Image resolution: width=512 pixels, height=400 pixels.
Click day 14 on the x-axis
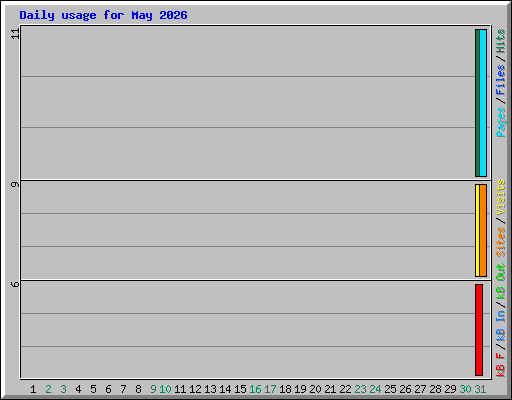click(x=225, y=389)
